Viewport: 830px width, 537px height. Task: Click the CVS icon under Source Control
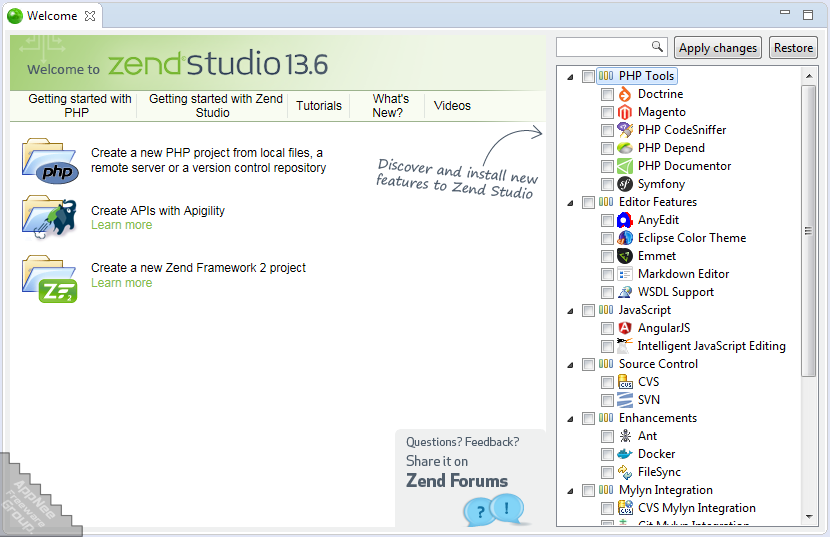(625, 382)
